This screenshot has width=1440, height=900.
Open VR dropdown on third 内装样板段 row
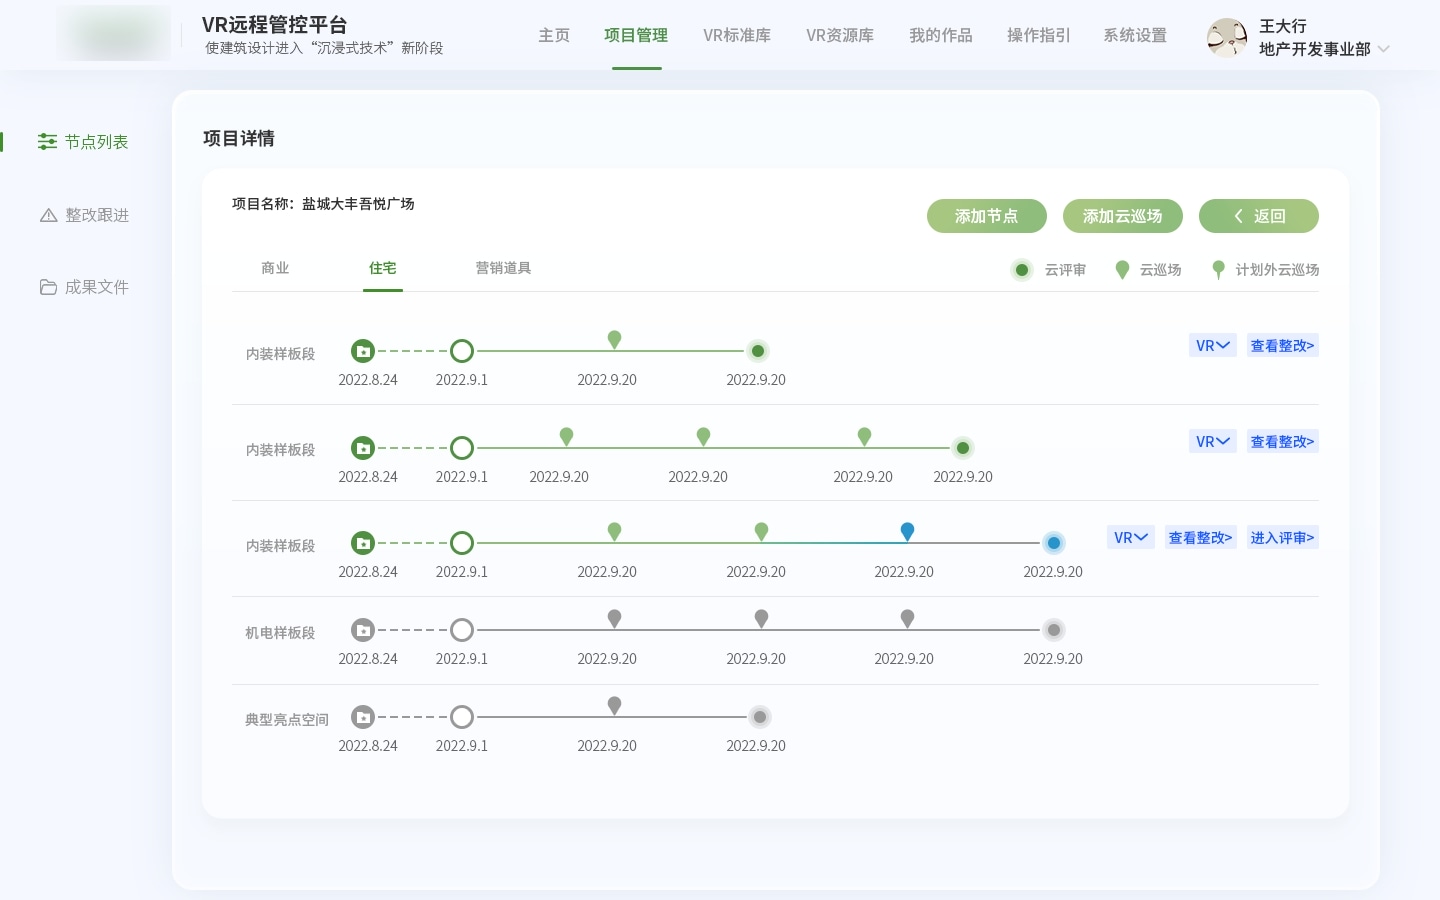[1131, 537]
